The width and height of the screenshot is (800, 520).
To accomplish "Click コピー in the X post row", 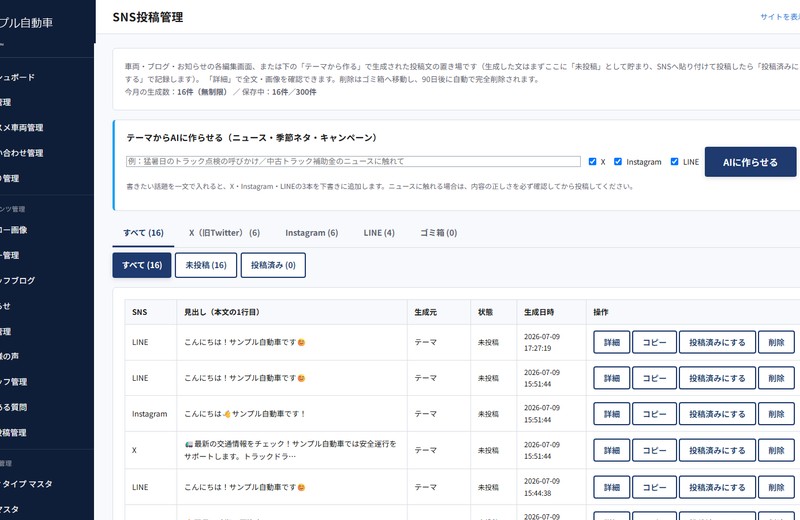I will pos(654,451).
